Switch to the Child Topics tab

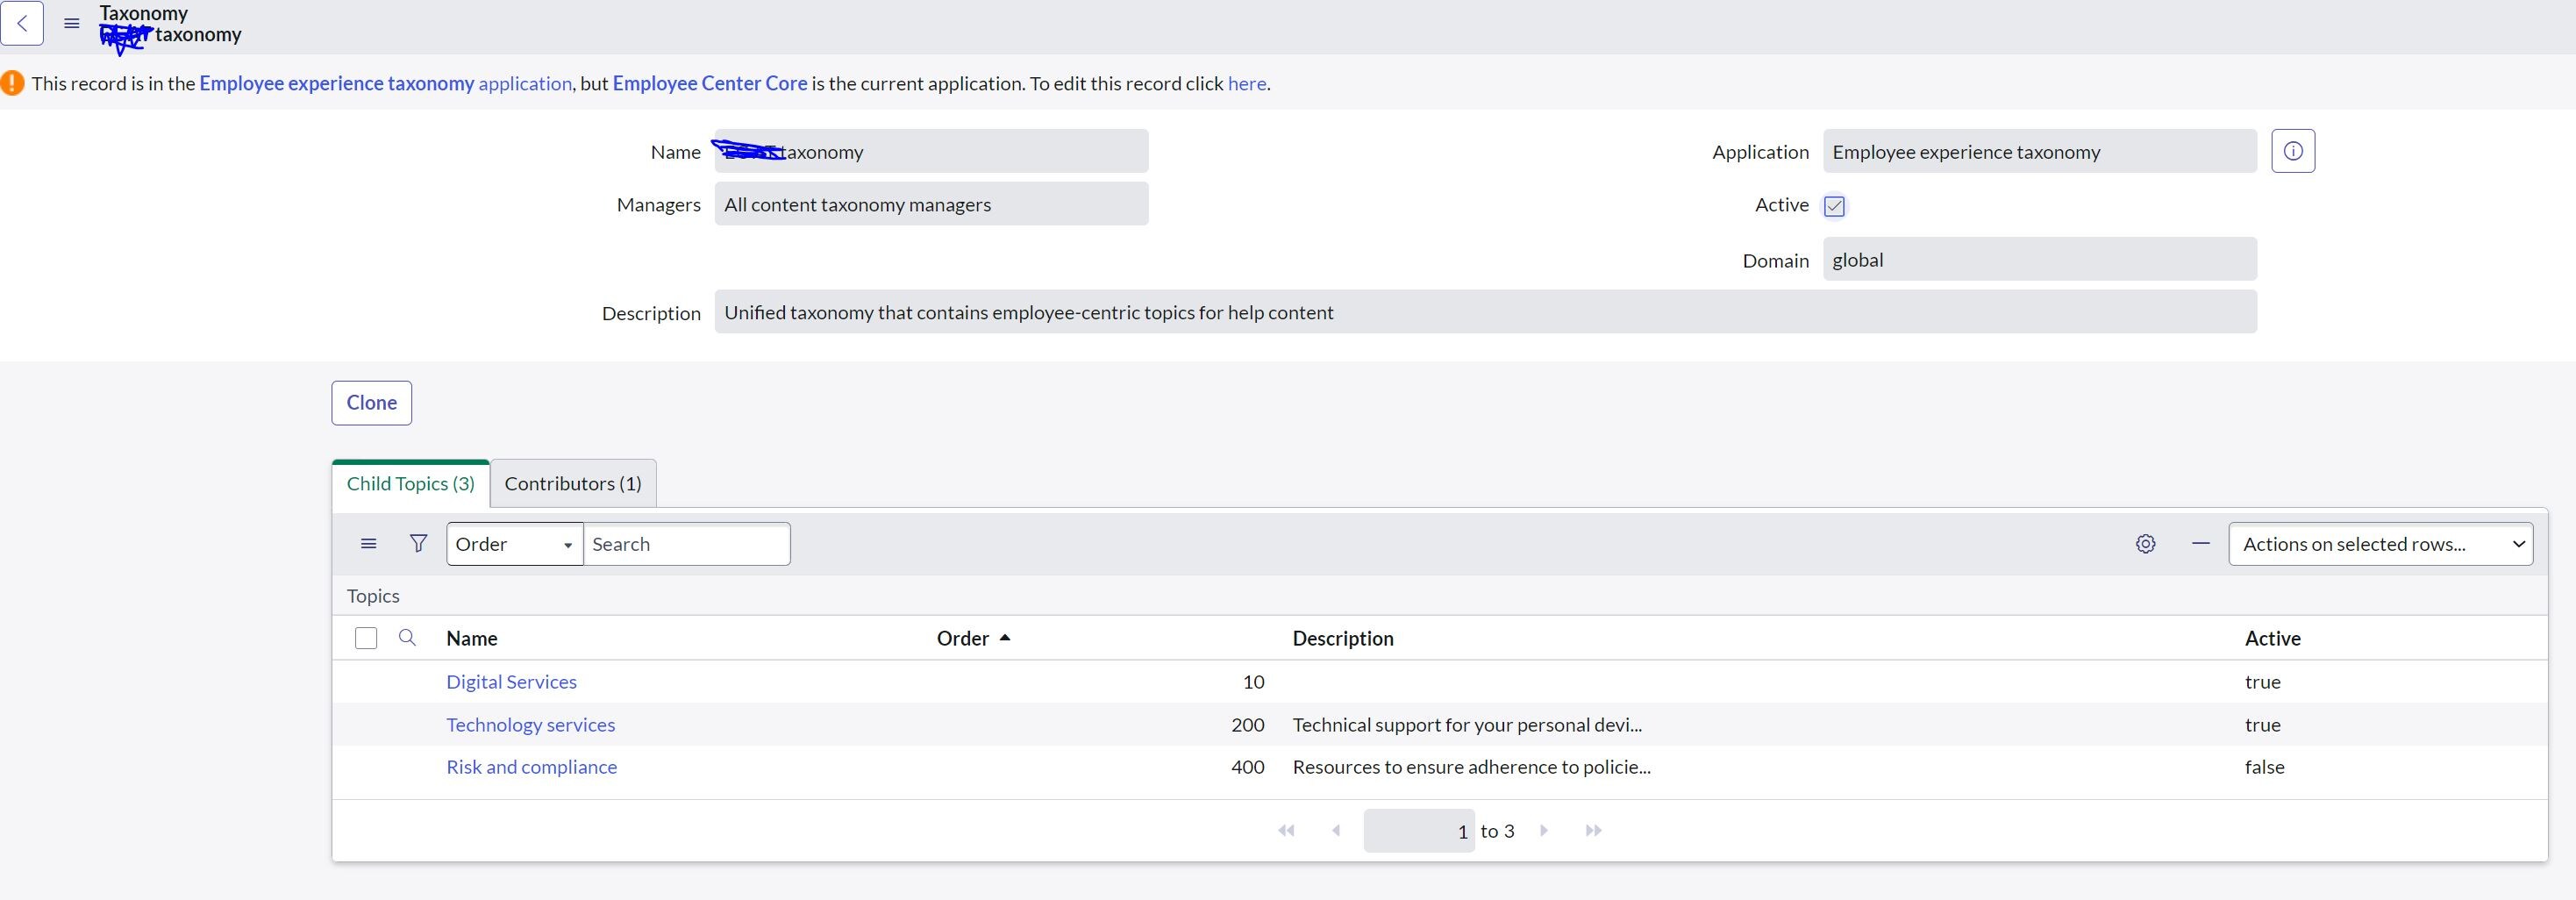point(409,483)
